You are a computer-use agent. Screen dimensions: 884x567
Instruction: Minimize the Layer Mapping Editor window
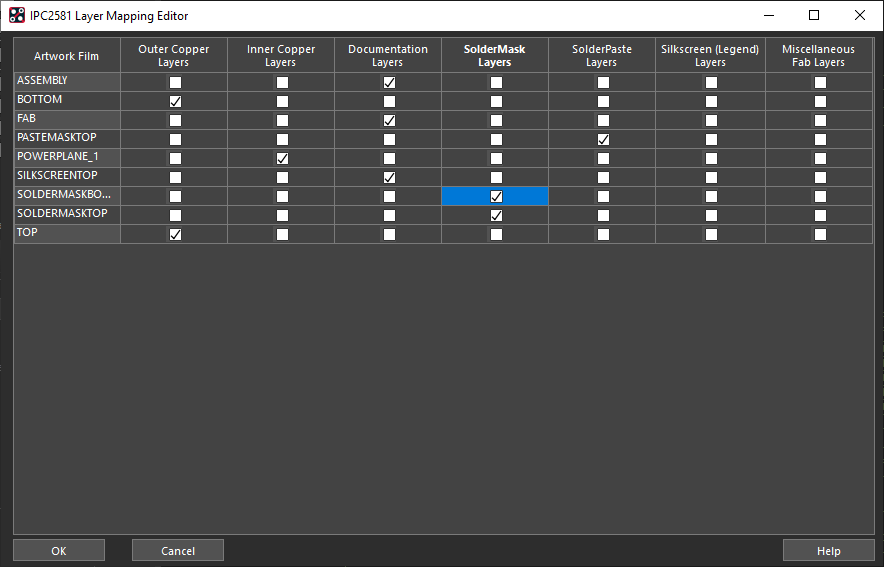[x=768, y=15]
